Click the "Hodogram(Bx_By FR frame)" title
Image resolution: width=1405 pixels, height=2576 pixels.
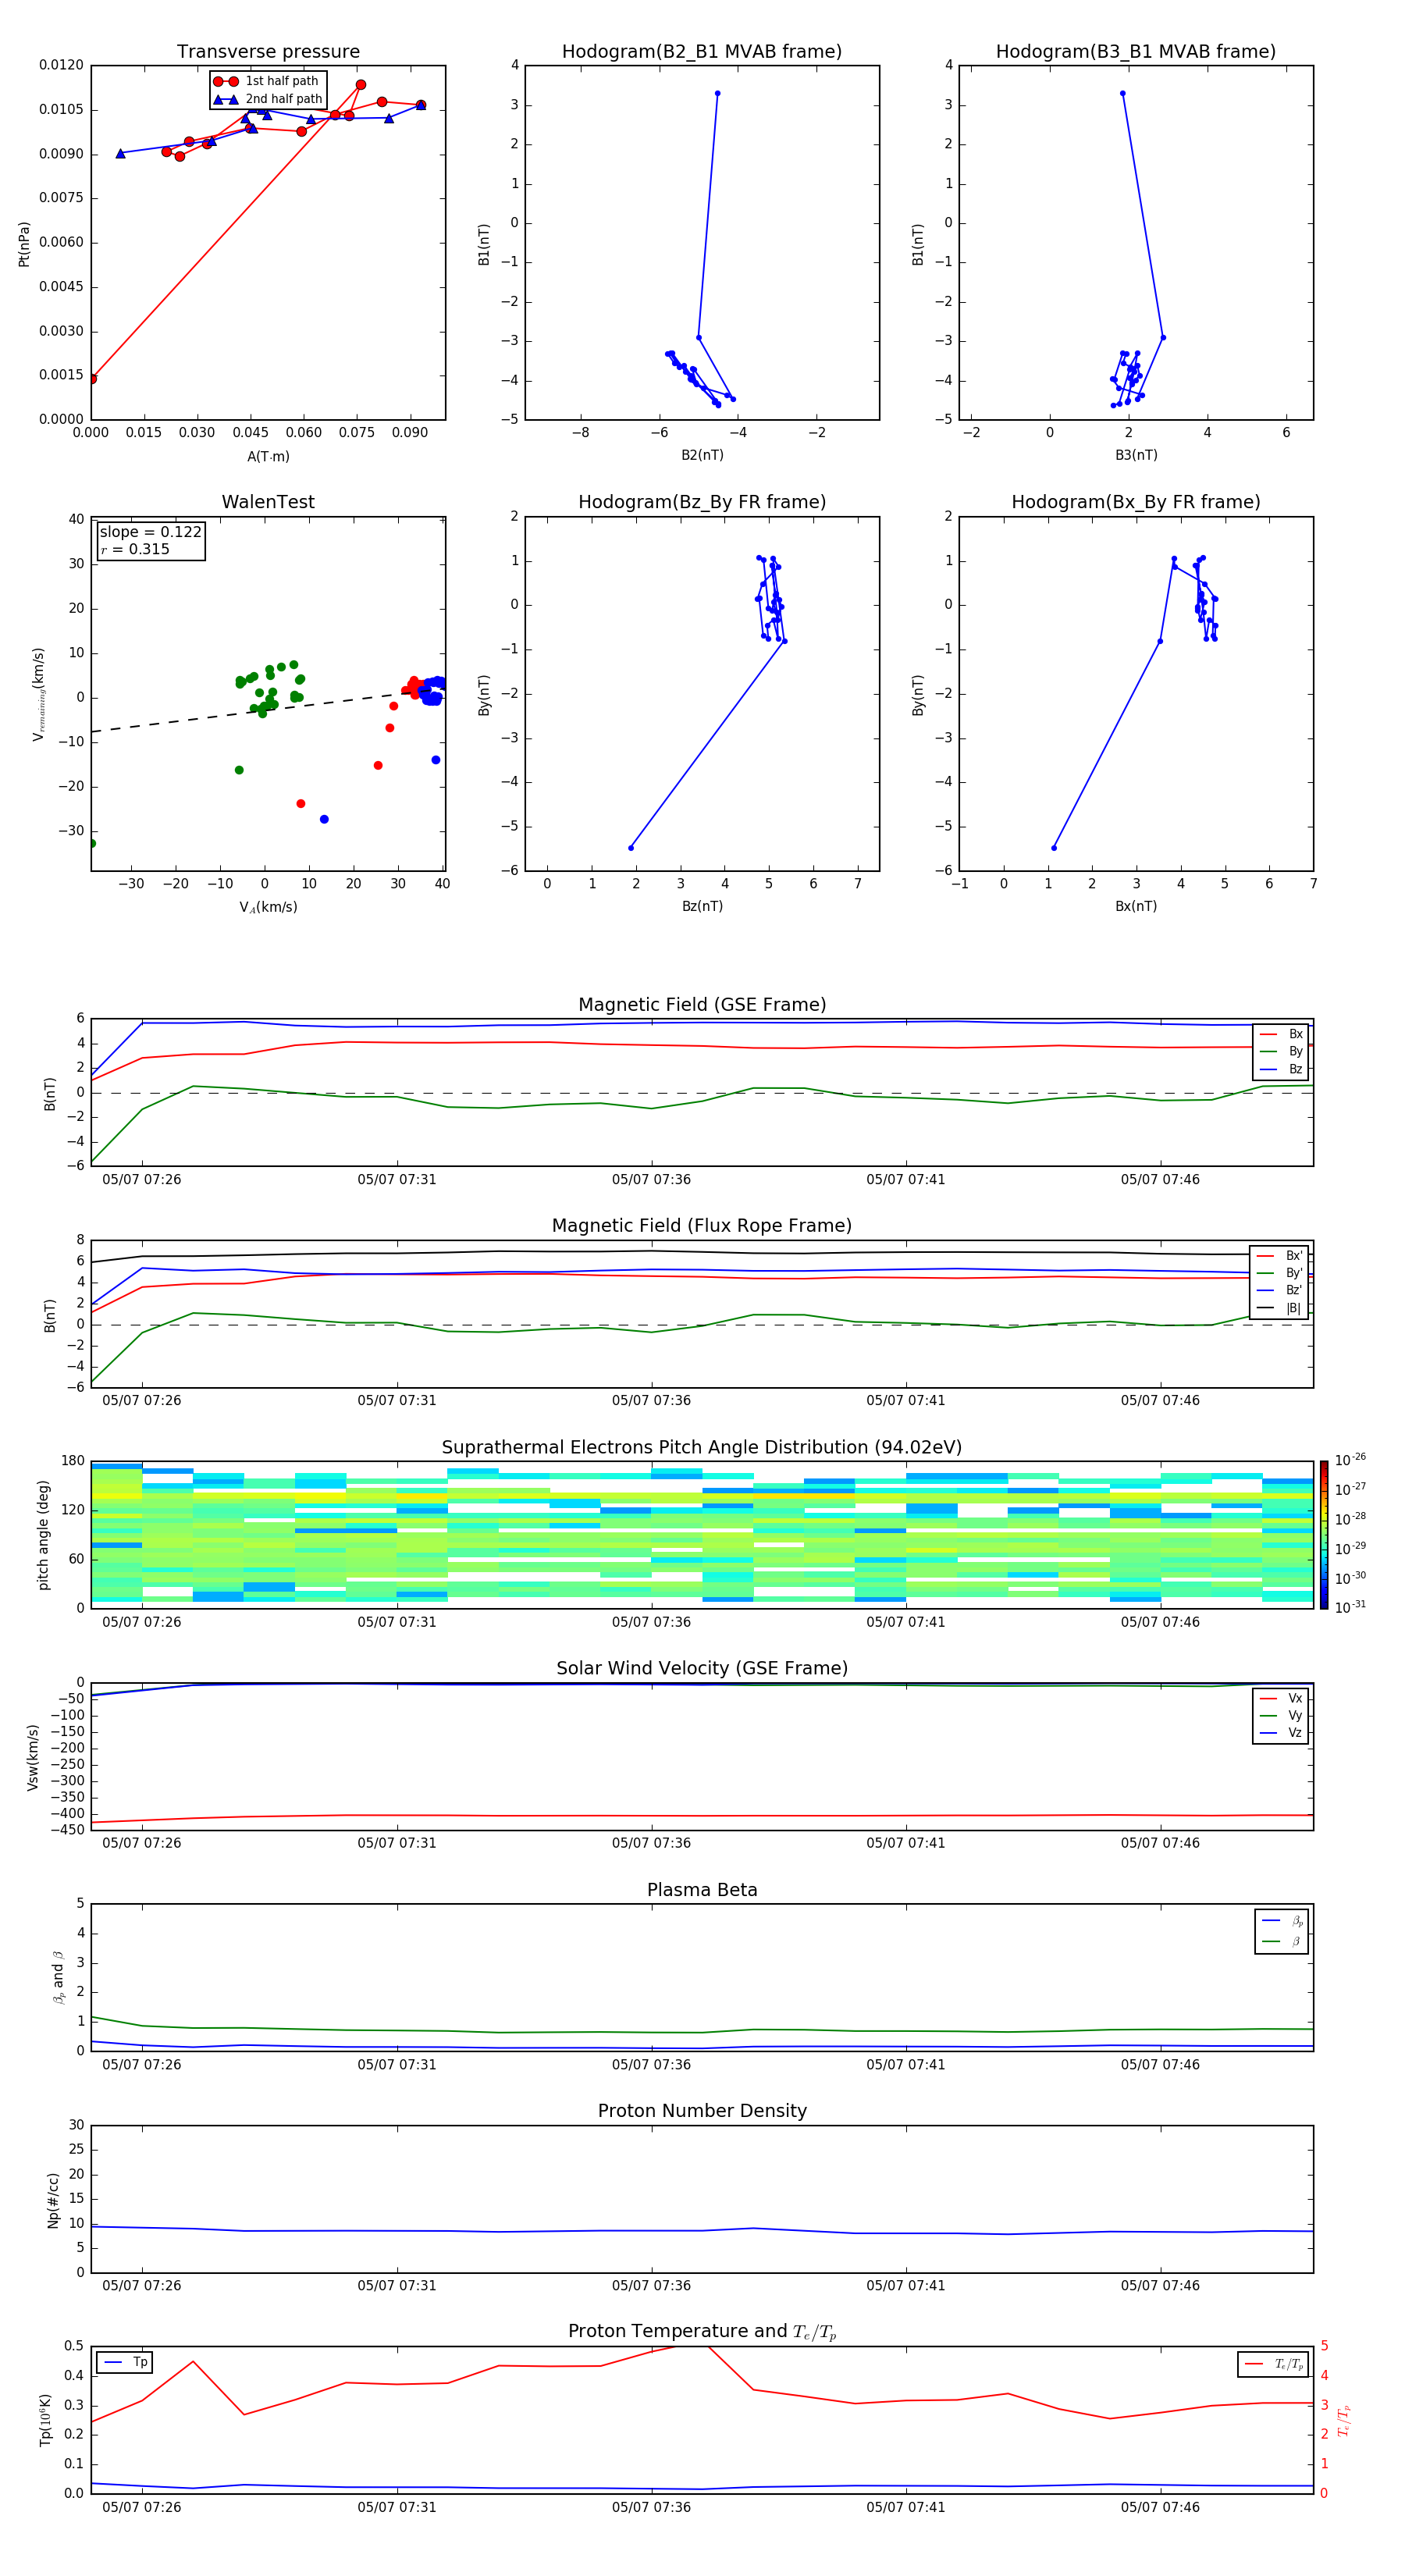(1136, 502)
